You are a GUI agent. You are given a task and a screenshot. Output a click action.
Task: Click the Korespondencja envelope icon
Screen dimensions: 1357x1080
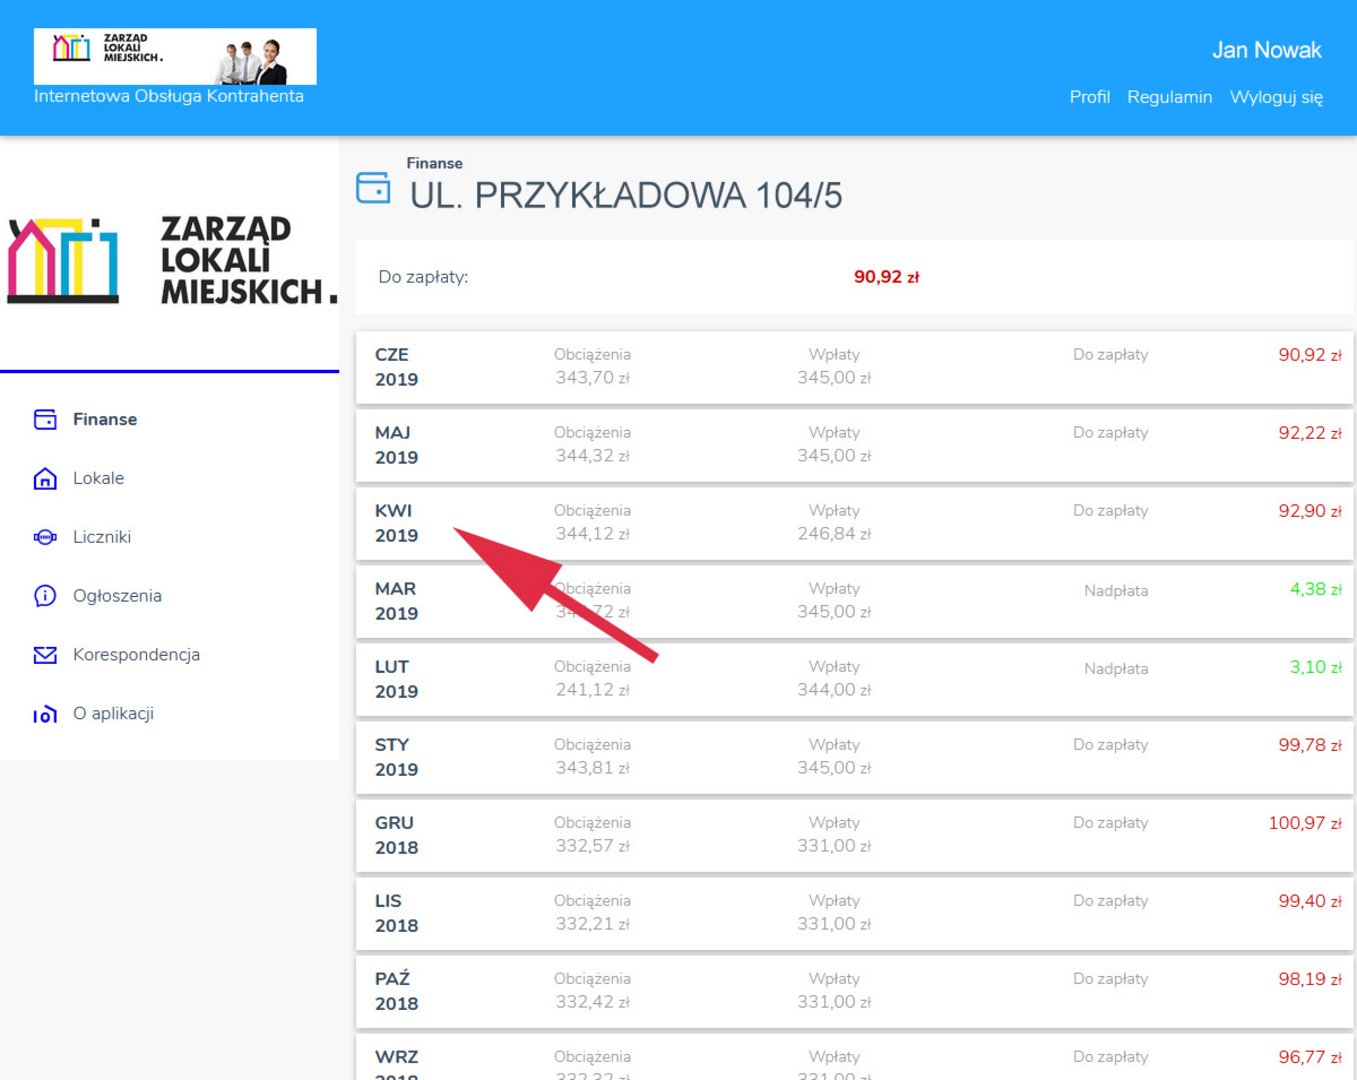tap(45, 655)
